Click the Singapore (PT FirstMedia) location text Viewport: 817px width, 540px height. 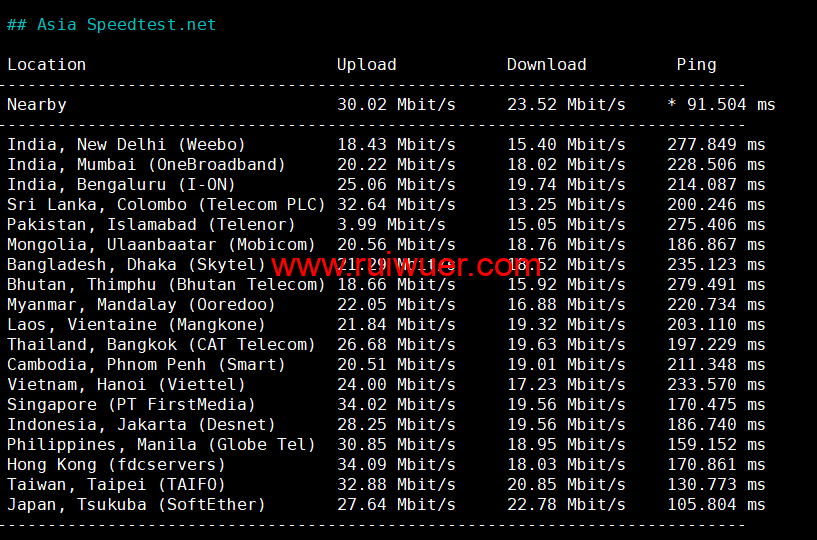coord(131,404)
